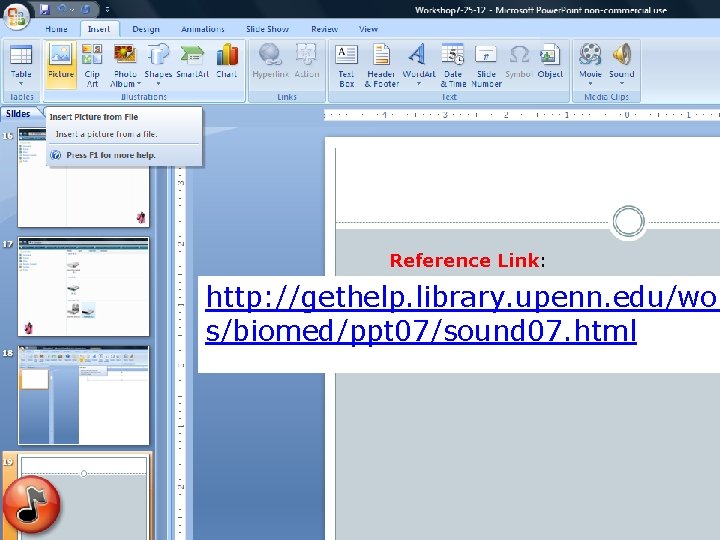Image resolution: width=720 pixels, height=540 pixels.
Task: Expand the Movie dropdown arrow
Action: point(590,84)
